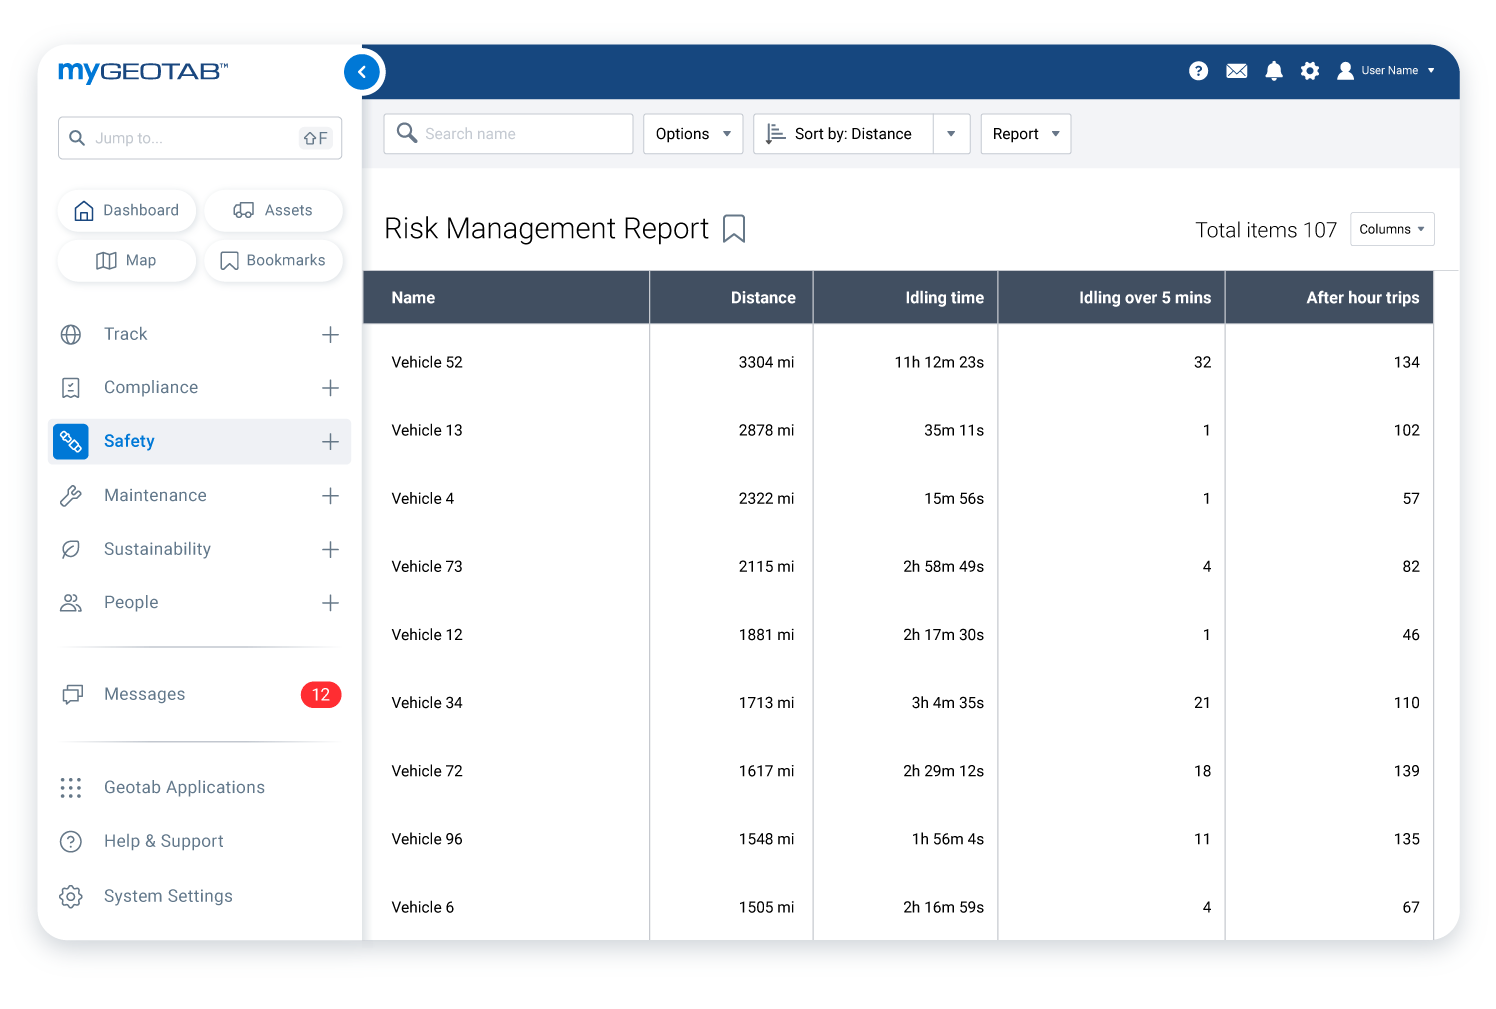Bookmark the Risk Management Report
This screenshot has width=1496, height=1009.
(734, 228)
